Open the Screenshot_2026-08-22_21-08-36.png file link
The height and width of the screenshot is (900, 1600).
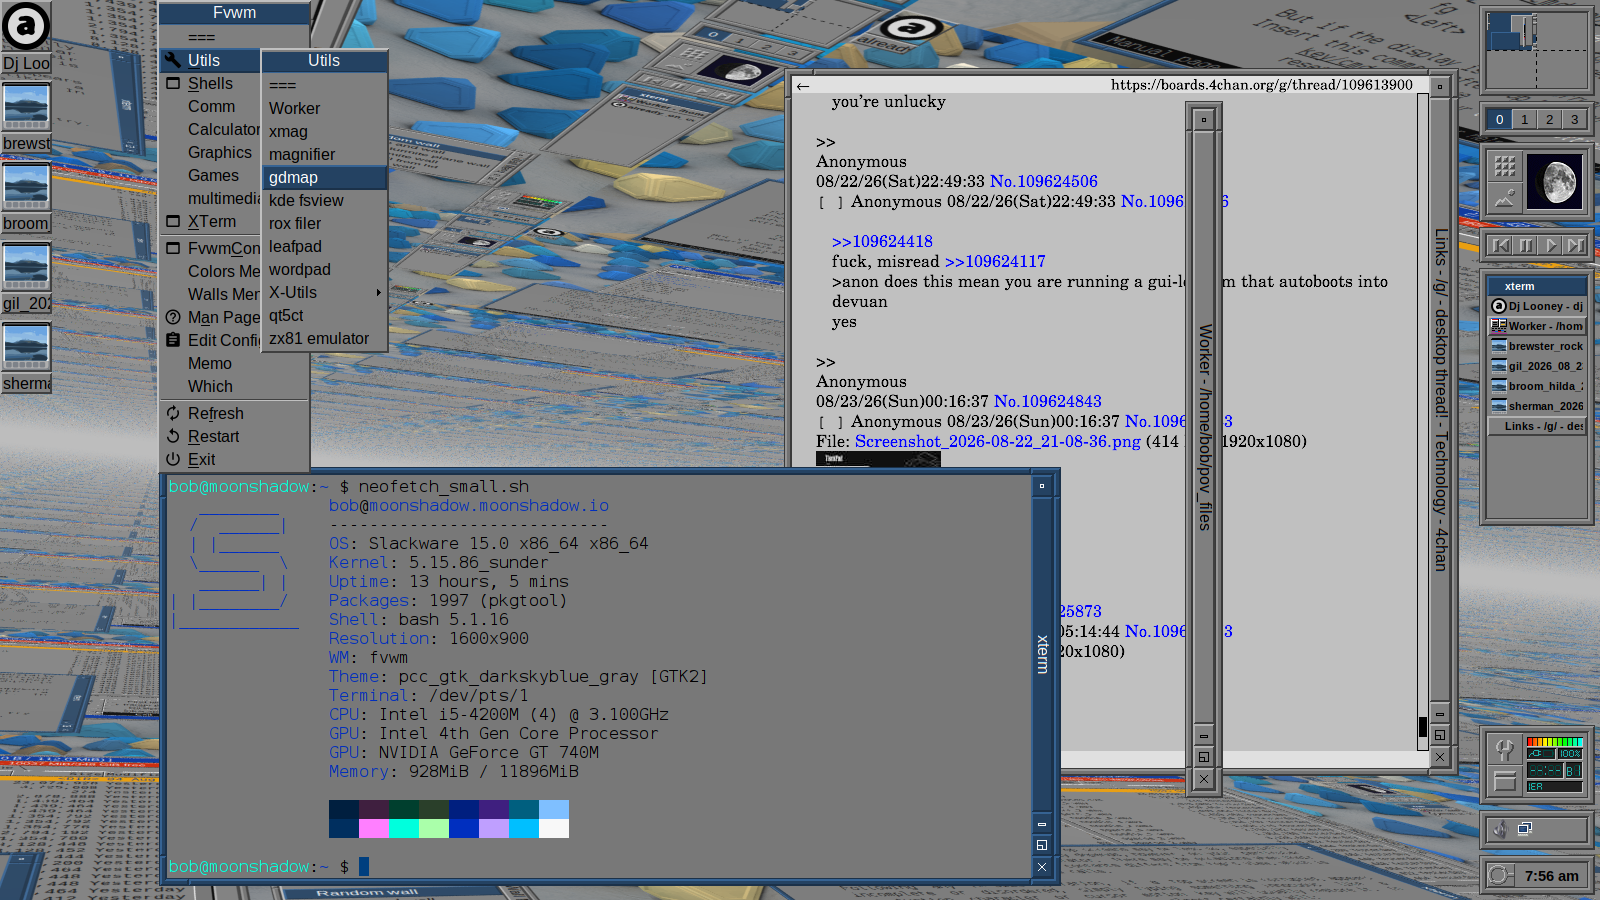coord(998,441)
